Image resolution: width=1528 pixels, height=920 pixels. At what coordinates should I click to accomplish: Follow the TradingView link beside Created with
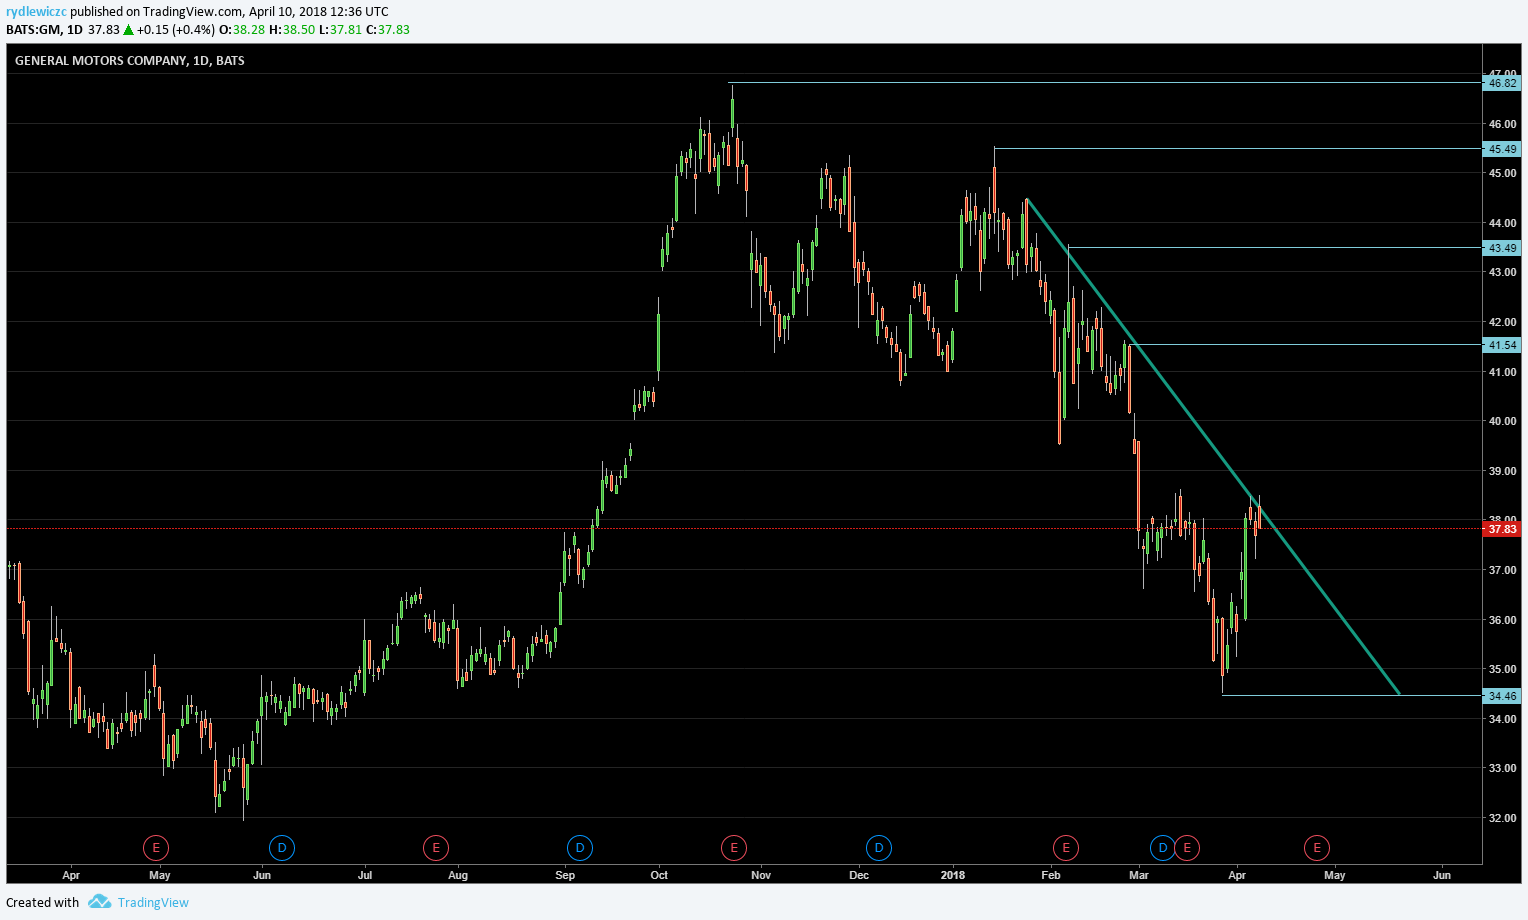pyautogui.click(x=153, y=902)
